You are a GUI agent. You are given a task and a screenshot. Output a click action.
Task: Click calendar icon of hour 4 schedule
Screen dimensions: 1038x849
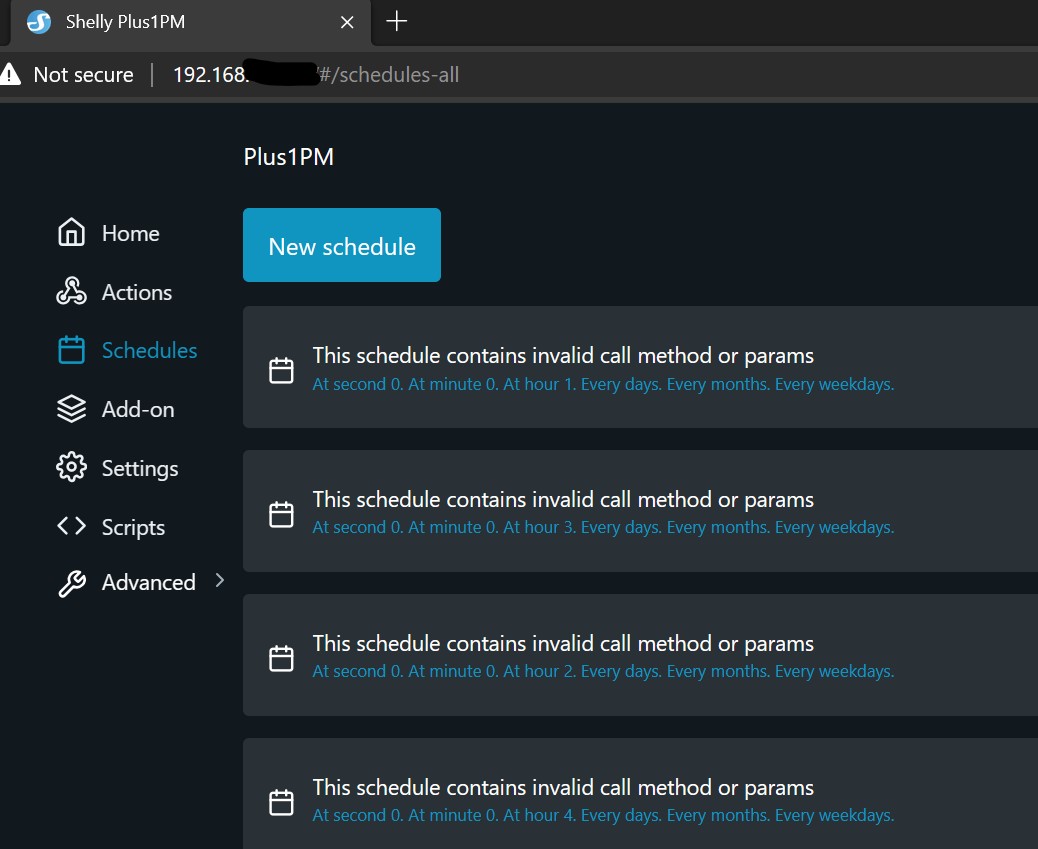[x=281, y=802]
